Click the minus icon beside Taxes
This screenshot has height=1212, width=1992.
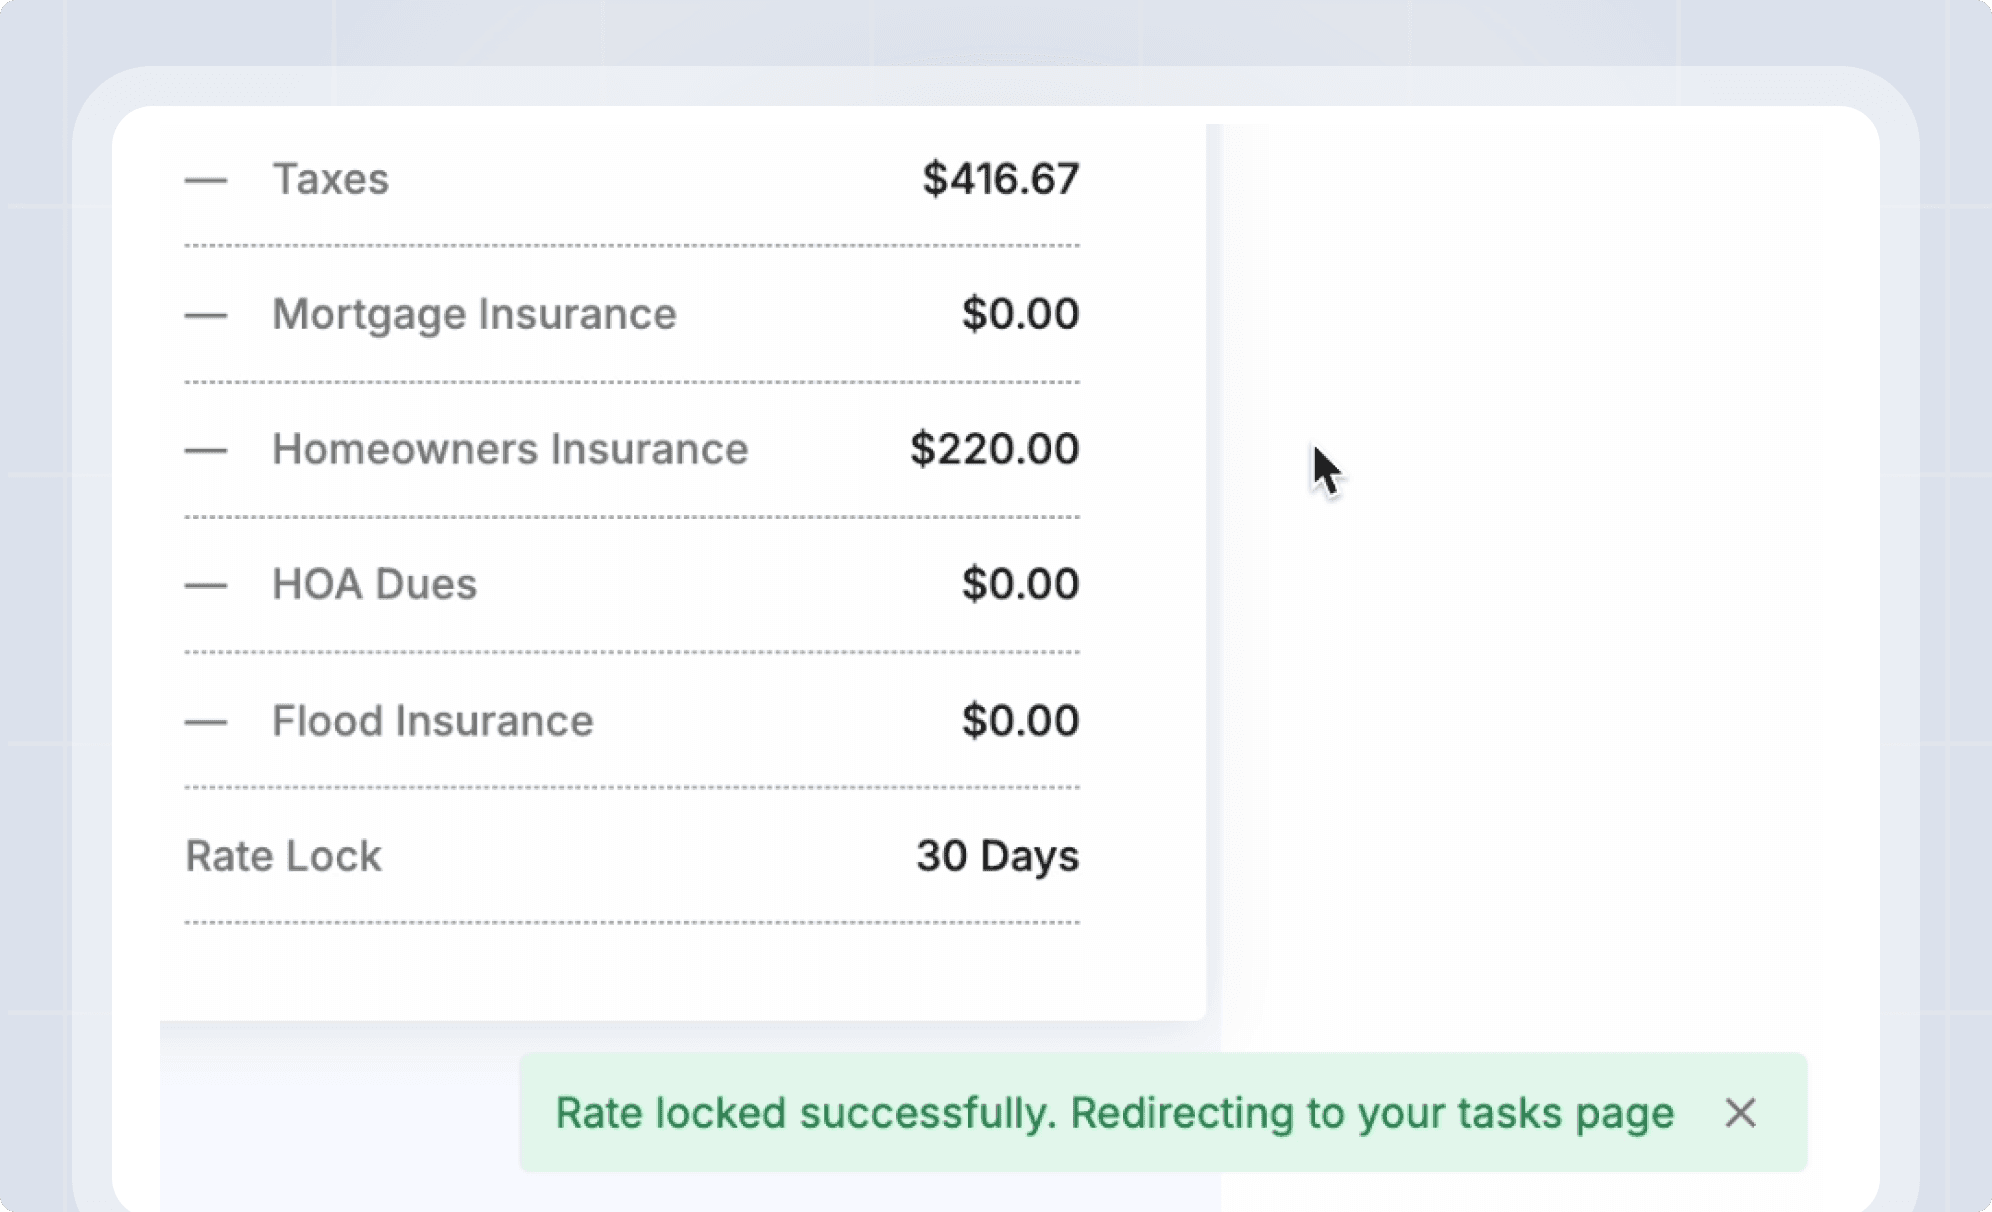click(x=207, y=180)
